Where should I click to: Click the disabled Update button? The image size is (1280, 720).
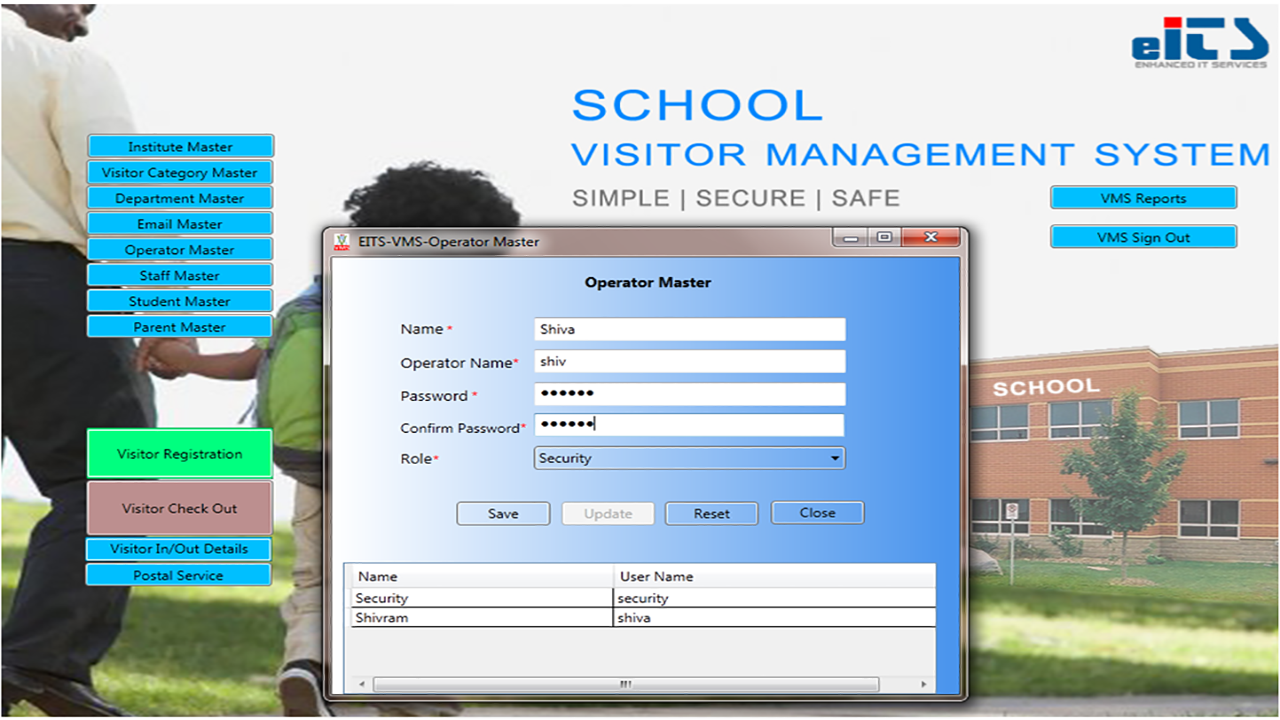(608, 514)
